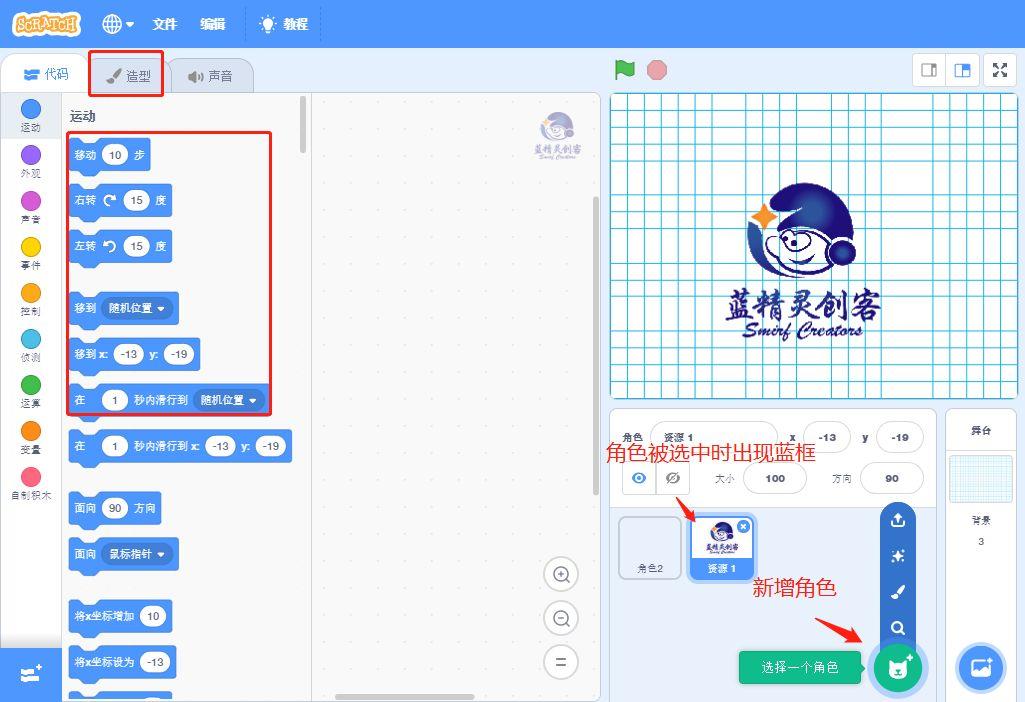Screen dimensions: 1025x702
Task: Select the 角色2 sprite thumbnail
Action: tap(650, 548)
